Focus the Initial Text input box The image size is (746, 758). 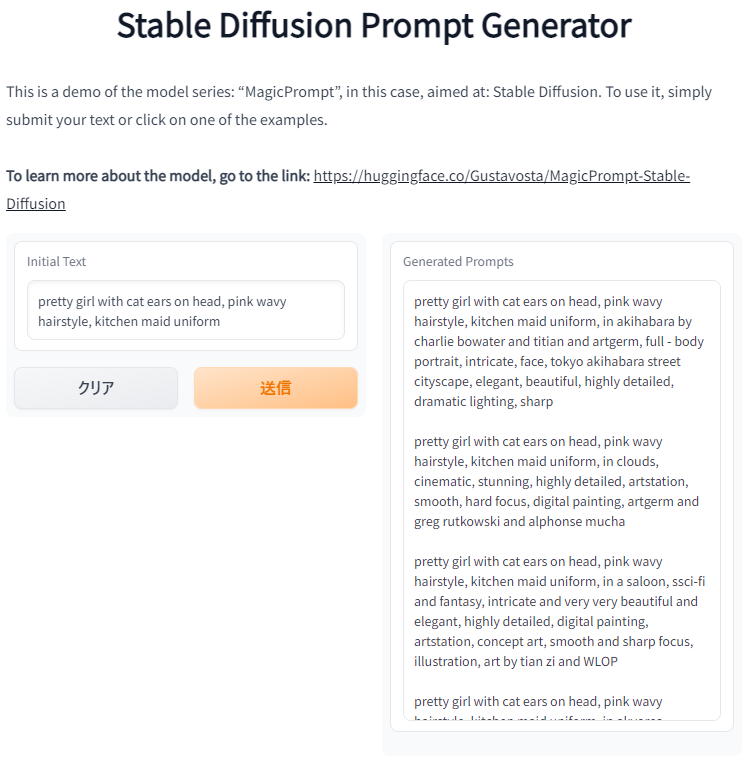(x=186, y=310)
